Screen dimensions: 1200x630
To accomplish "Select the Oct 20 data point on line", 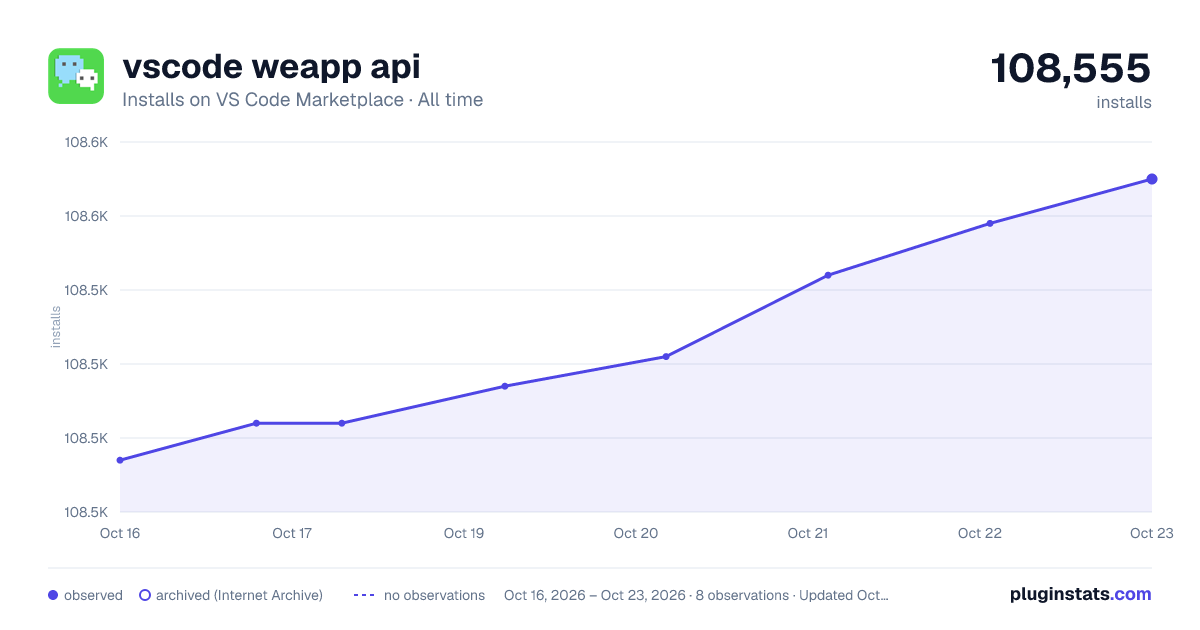I will click(666, 356).
